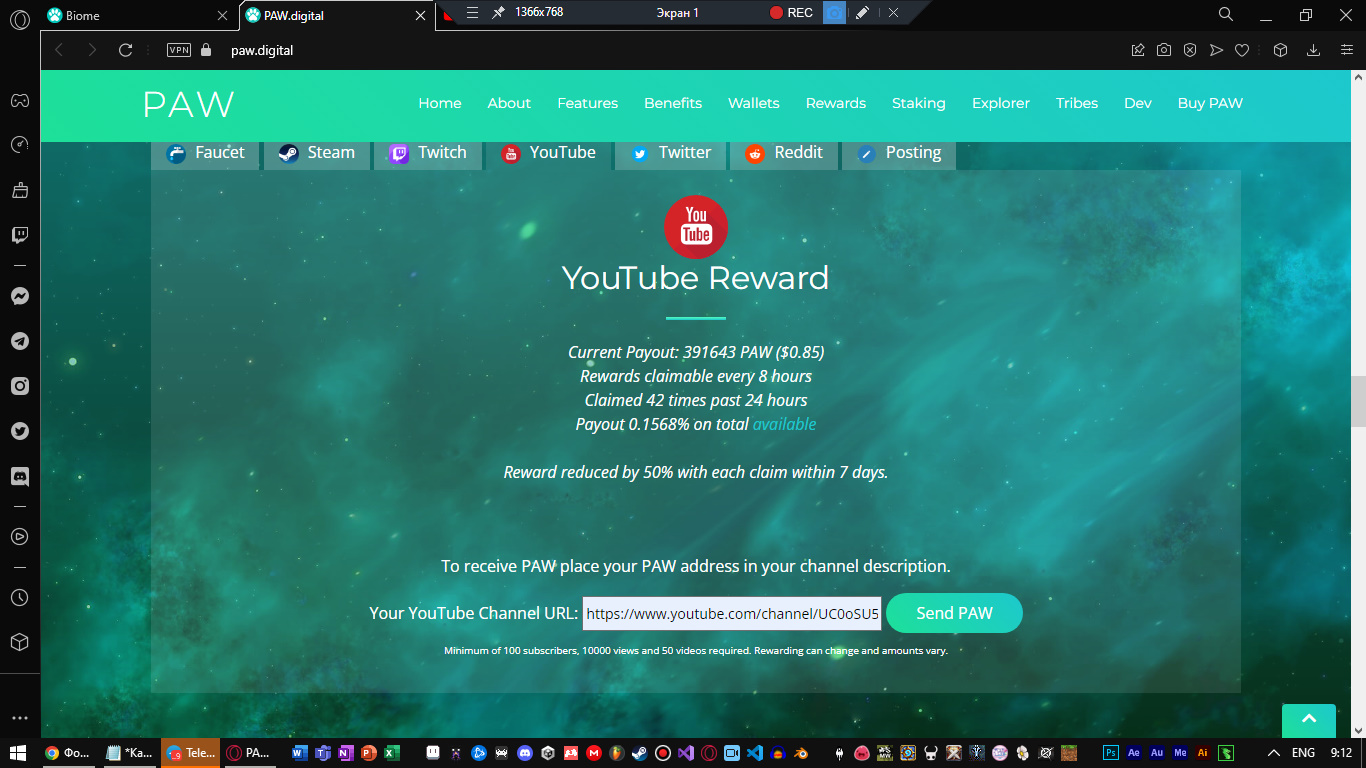Open the History clock icon in sidebar

[x=20, y=597]
